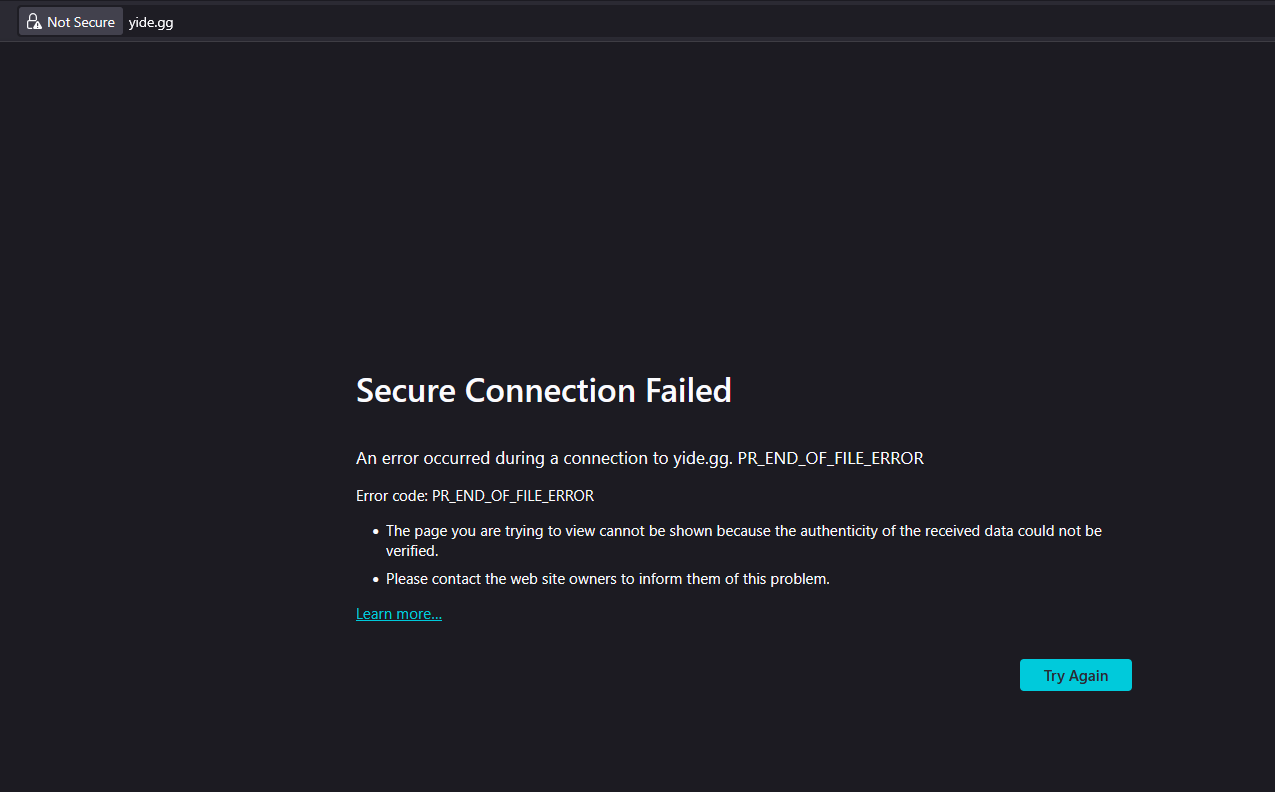
Task: Click the words "Not Secure" beside the lock
Action: click(x=81, y=22)
